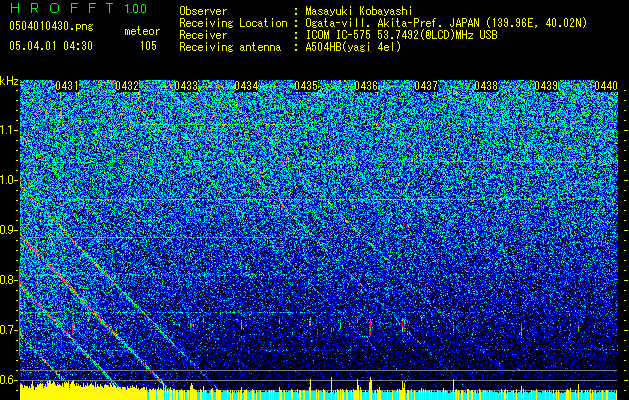Image resolution: width=629 pixels, height=400 pixels.
Task: Select the filename 0504010430.png
Action: click(x=51, y=27)
